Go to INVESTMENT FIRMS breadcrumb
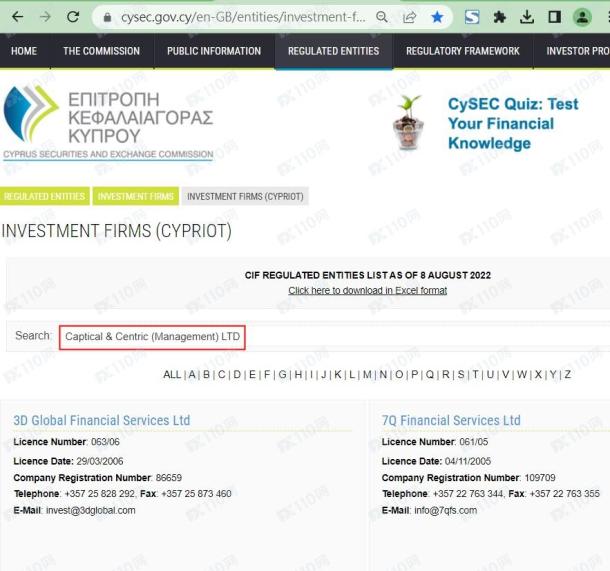The image size is (610, 571). (x=136, y=196)
